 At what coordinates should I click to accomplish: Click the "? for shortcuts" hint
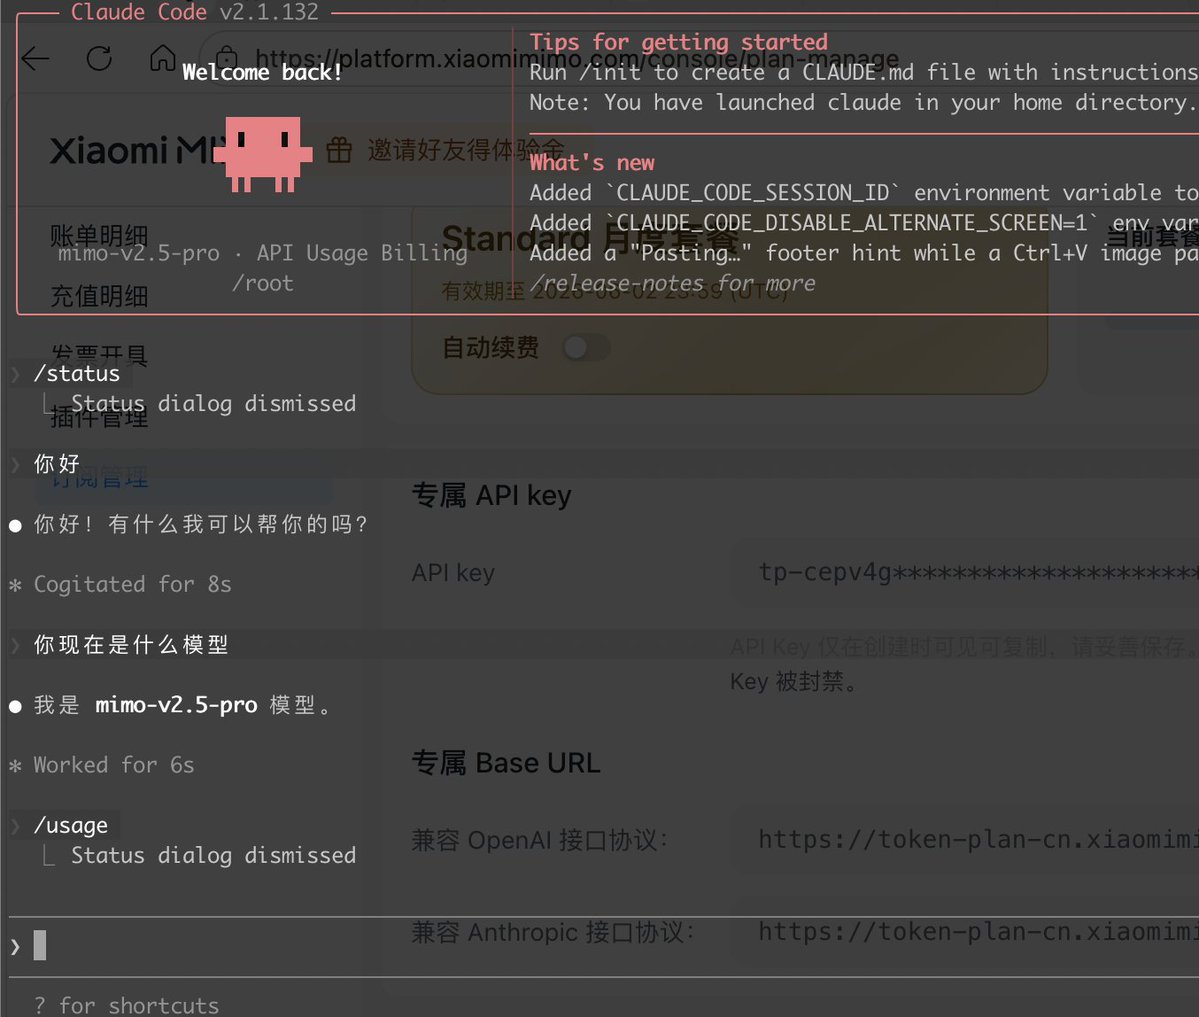(126, 1005)
